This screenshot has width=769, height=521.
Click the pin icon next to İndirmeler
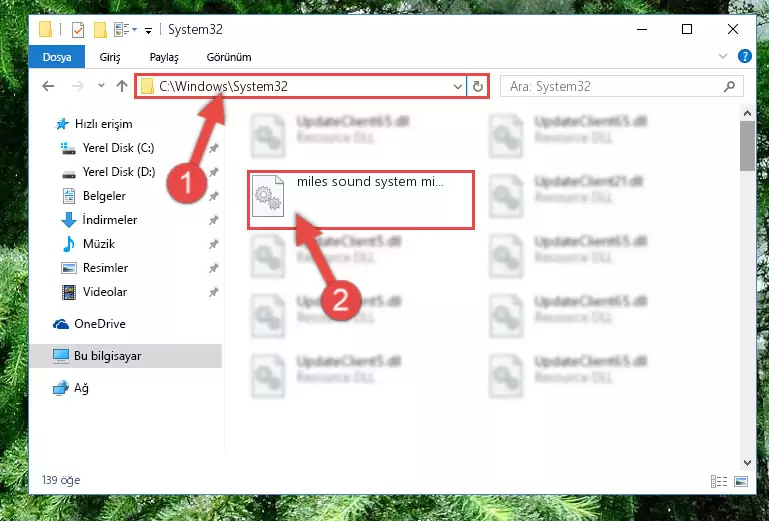coord(213,220)
